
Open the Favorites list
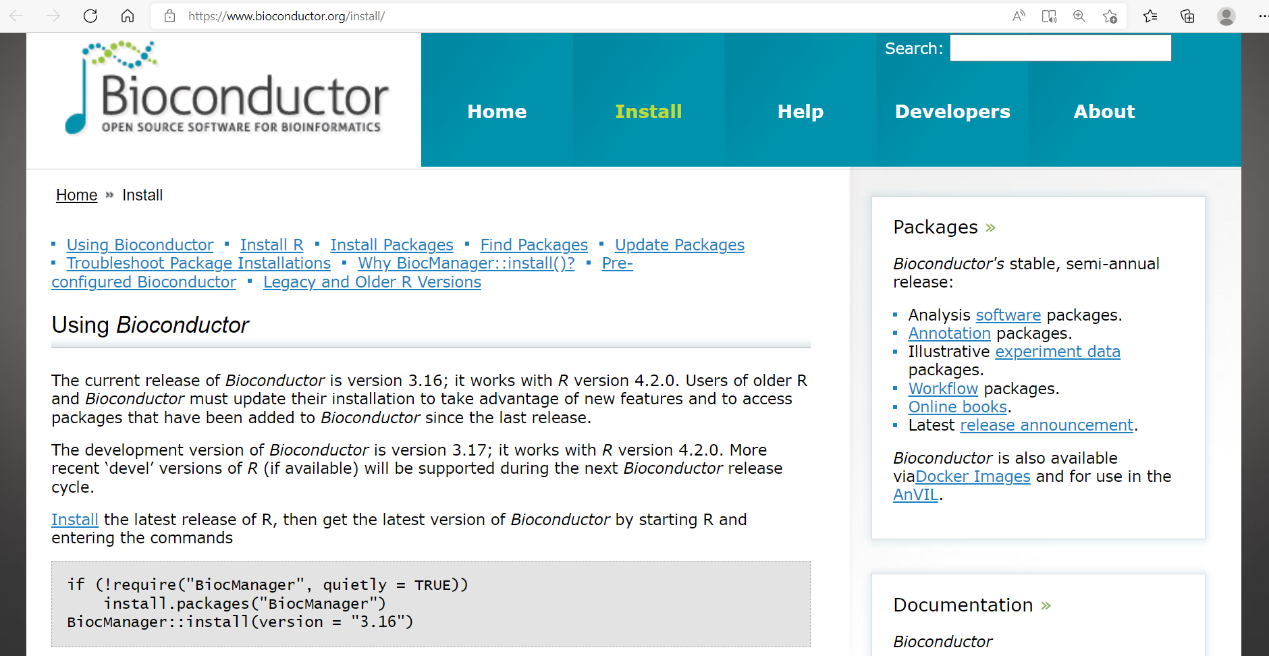pos(1150,16)
